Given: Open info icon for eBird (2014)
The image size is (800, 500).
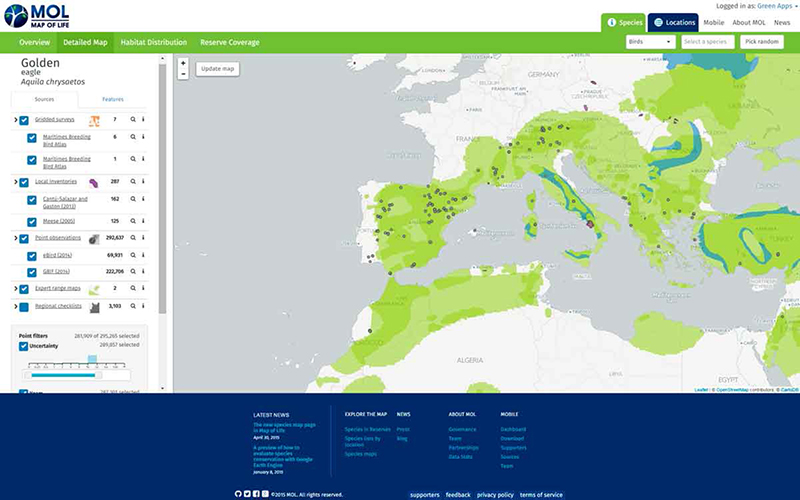Looking at the screenshot, I should (143, 255).
